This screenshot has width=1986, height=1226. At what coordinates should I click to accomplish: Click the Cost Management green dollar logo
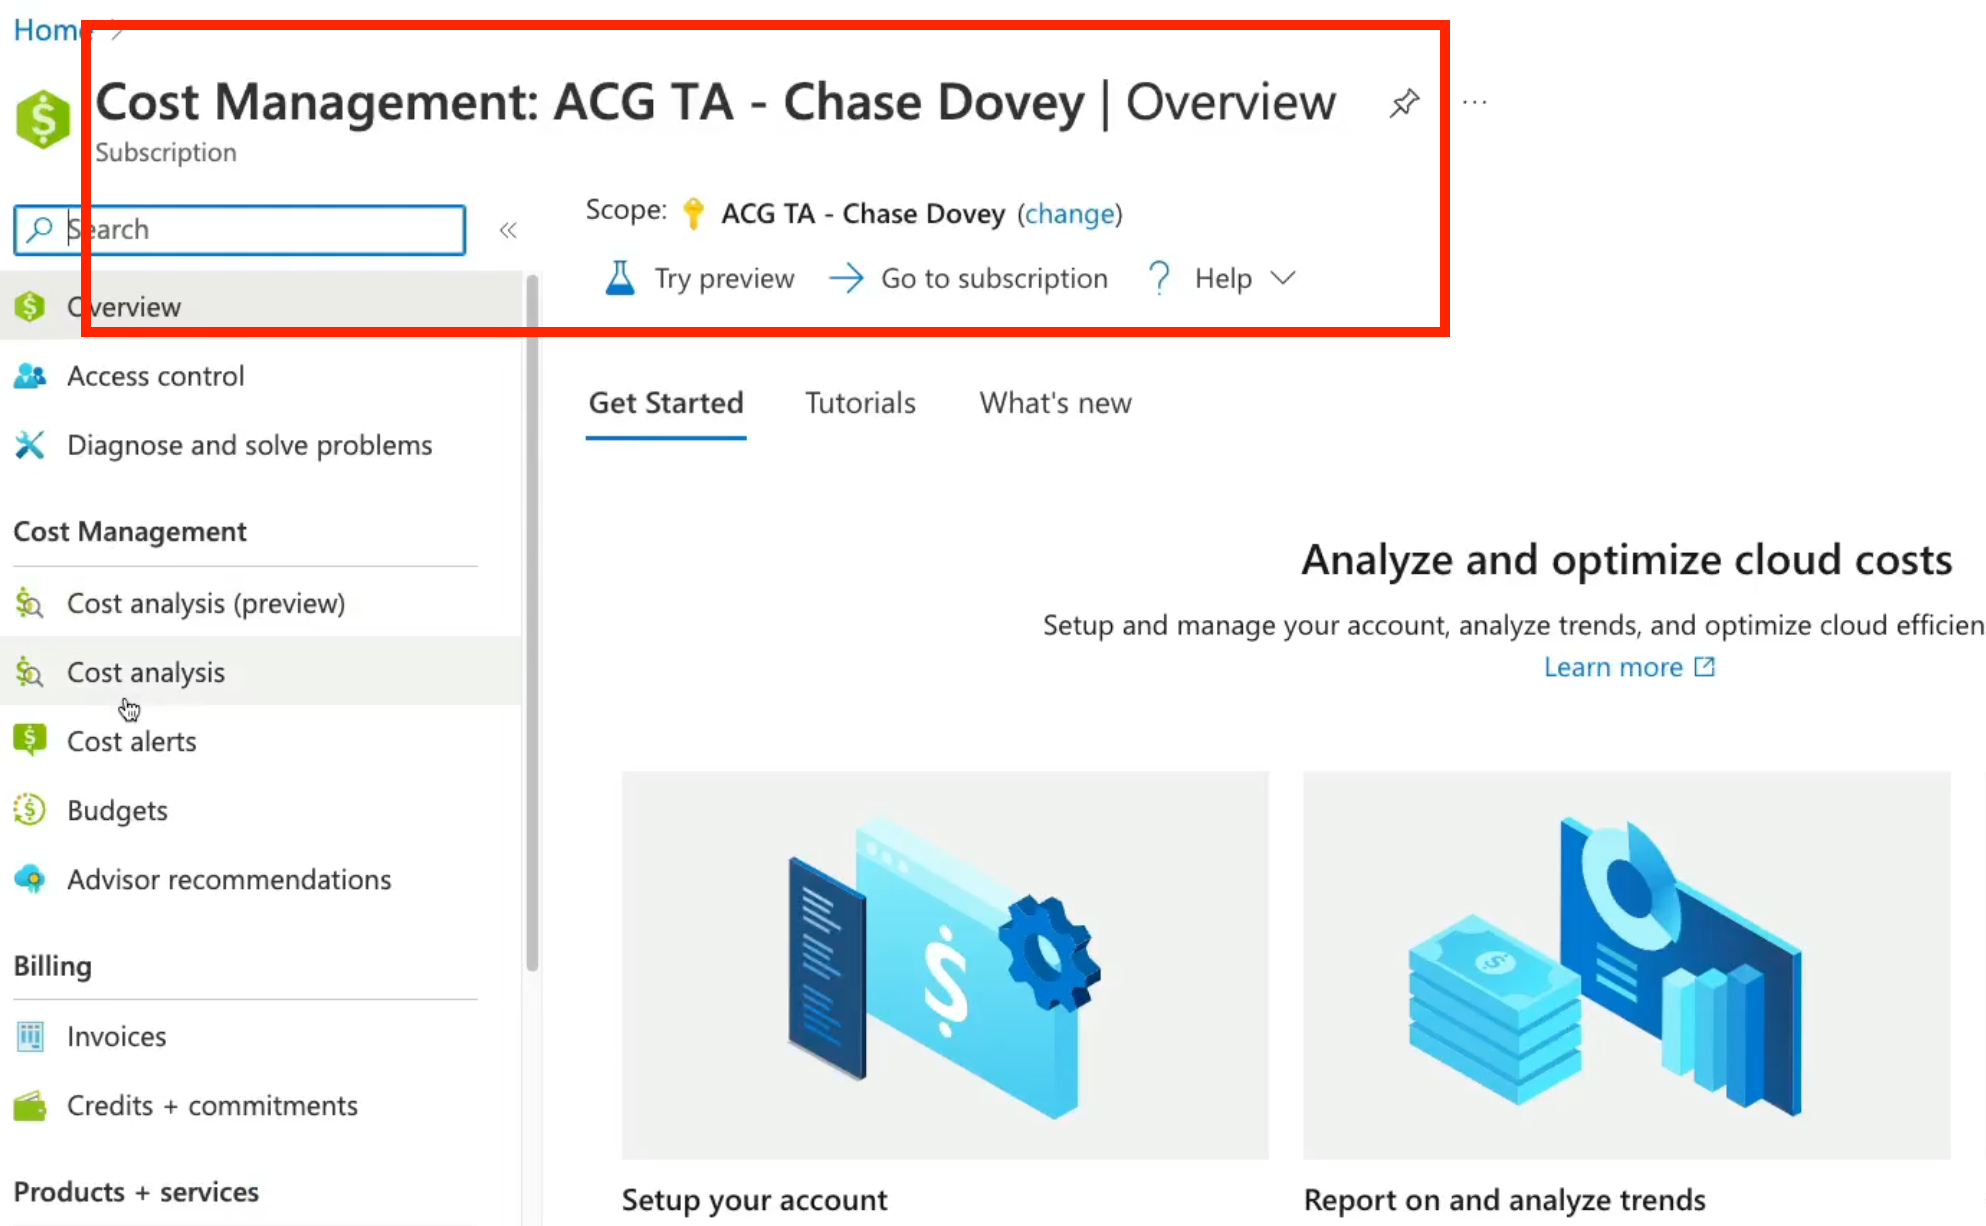point(43,119)
